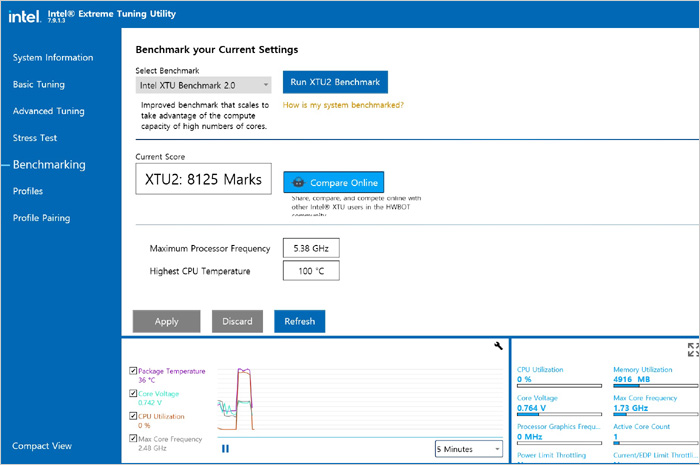Select Benchmarking in the sidebar
The width and height of the screenshot is (700, 465).
49,165
